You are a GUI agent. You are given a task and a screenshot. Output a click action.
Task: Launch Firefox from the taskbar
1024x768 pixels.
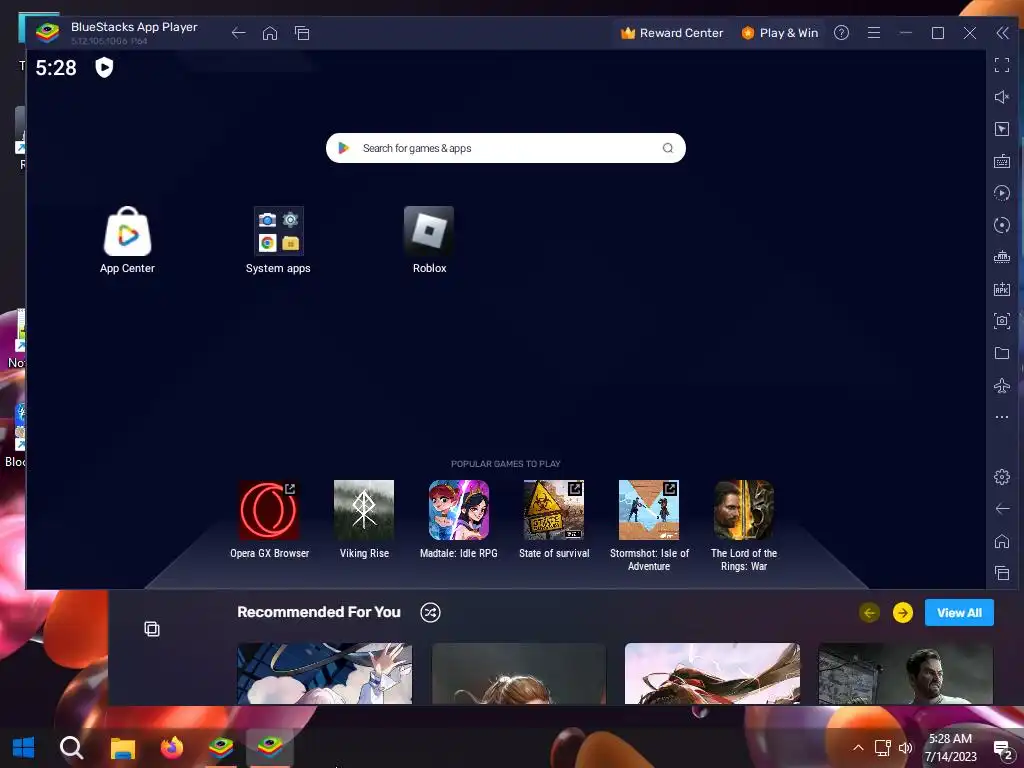point(172,747)
